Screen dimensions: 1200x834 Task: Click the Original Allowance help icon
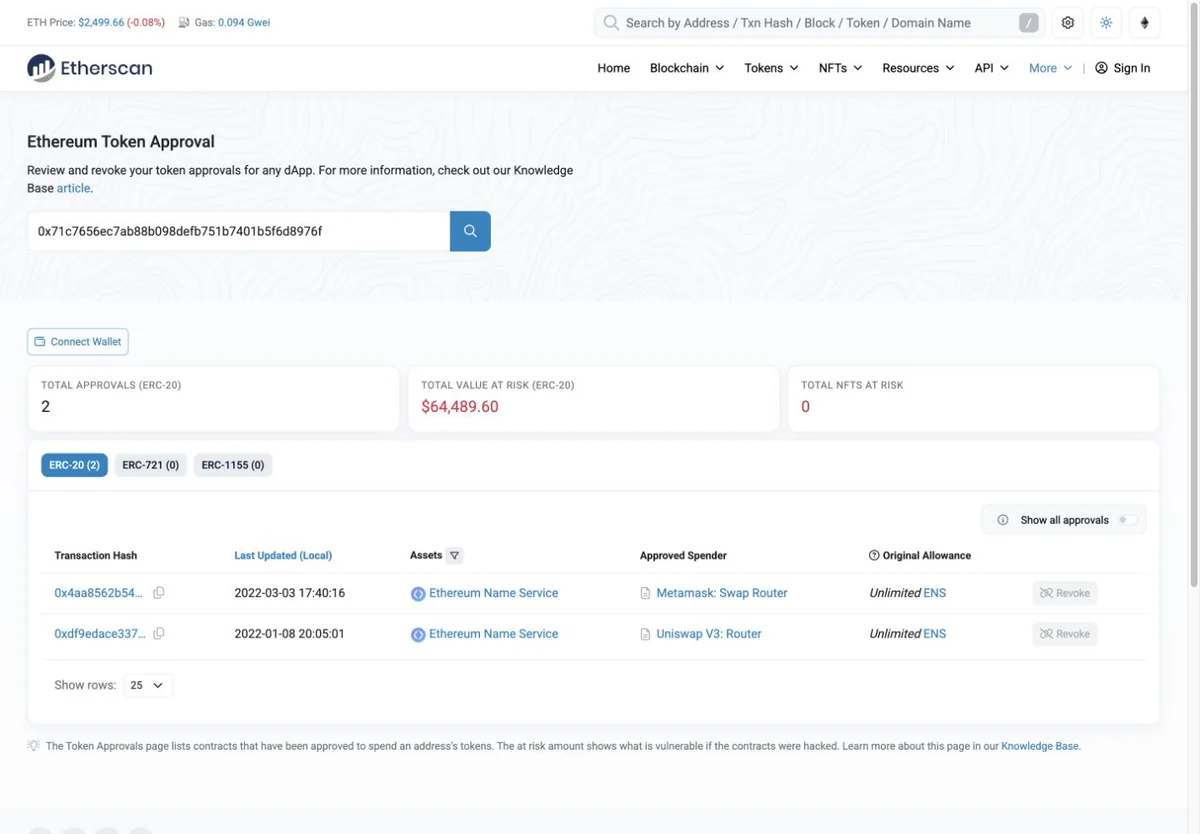pyautogui.click(x=874, y=555)
